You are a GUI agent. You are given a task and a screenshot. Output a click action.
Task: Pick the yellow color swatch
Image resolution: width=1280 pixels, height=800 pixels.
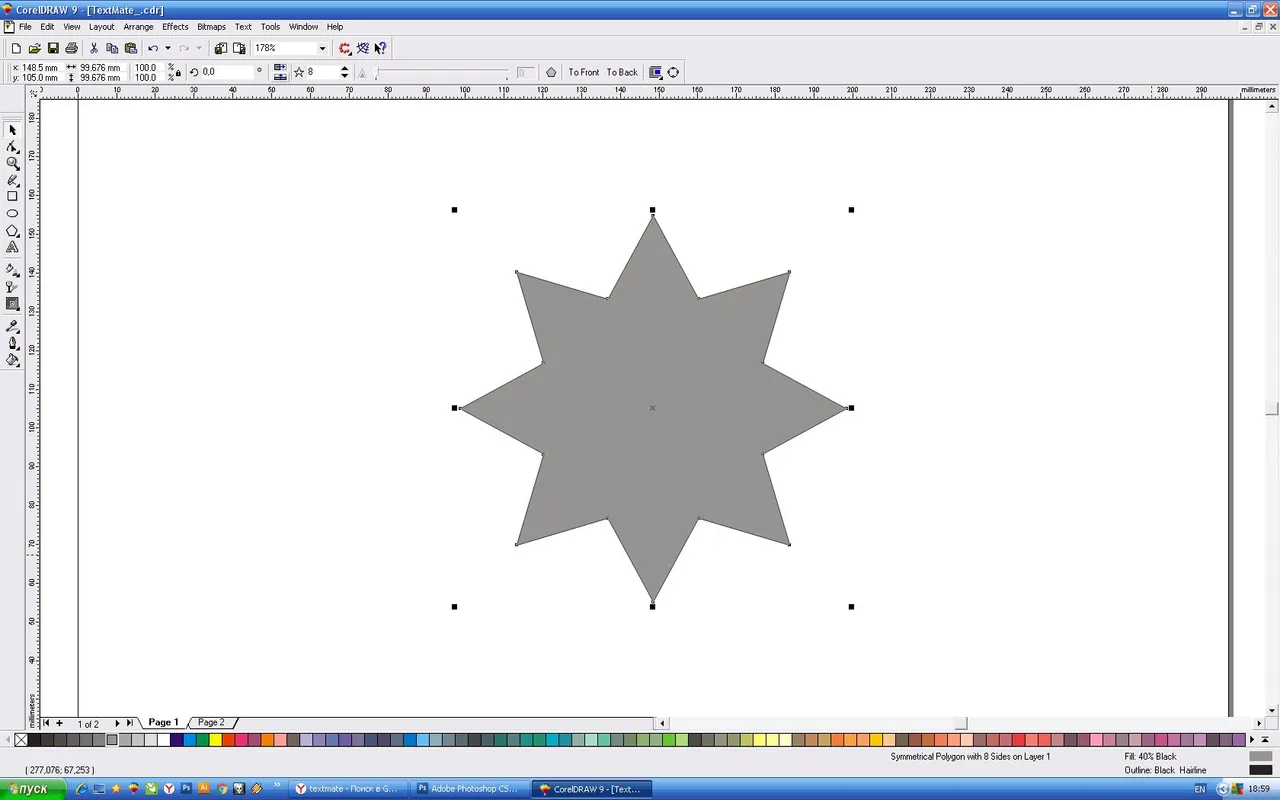point(215,740)
